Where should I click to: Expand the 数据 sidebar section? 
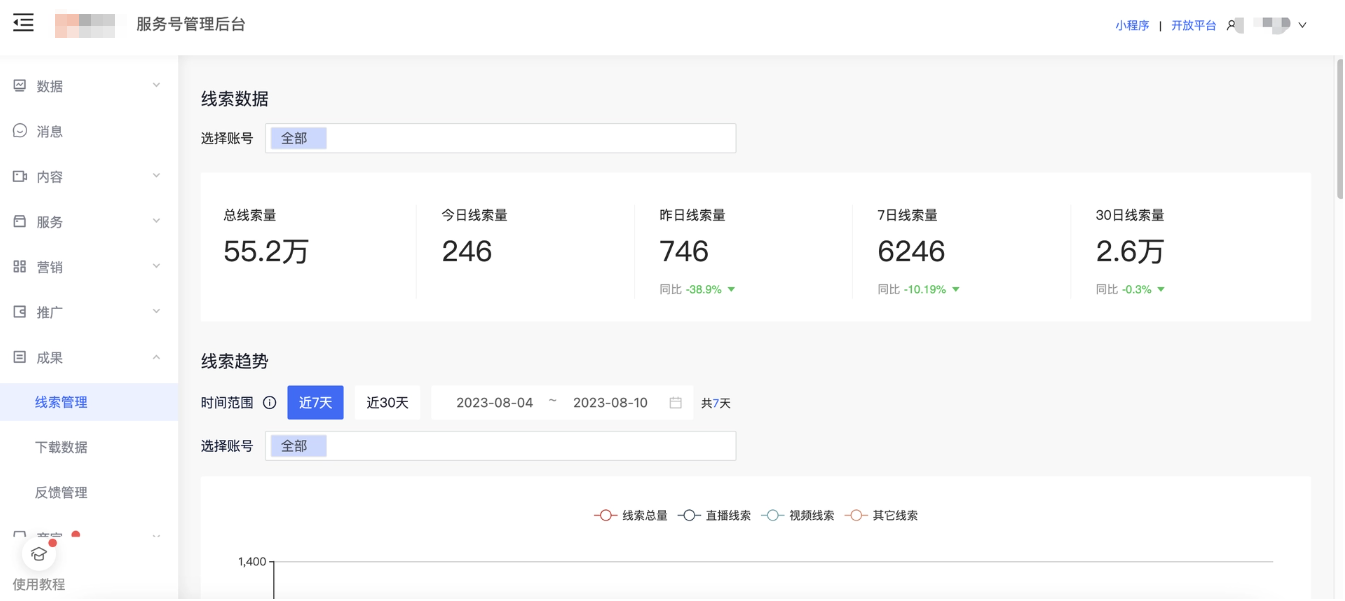[155, 86]
